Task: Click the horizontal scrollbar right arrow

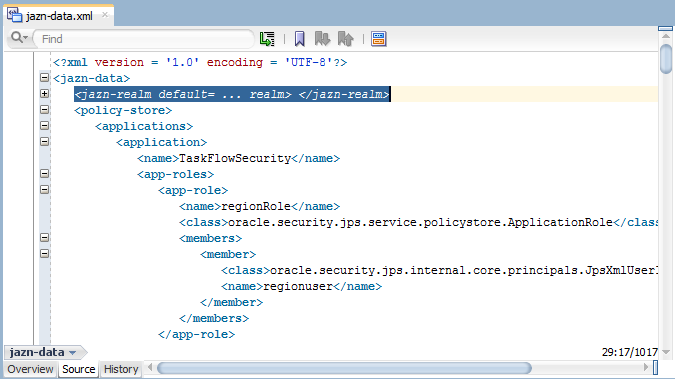Action: [x=646, y=367]
